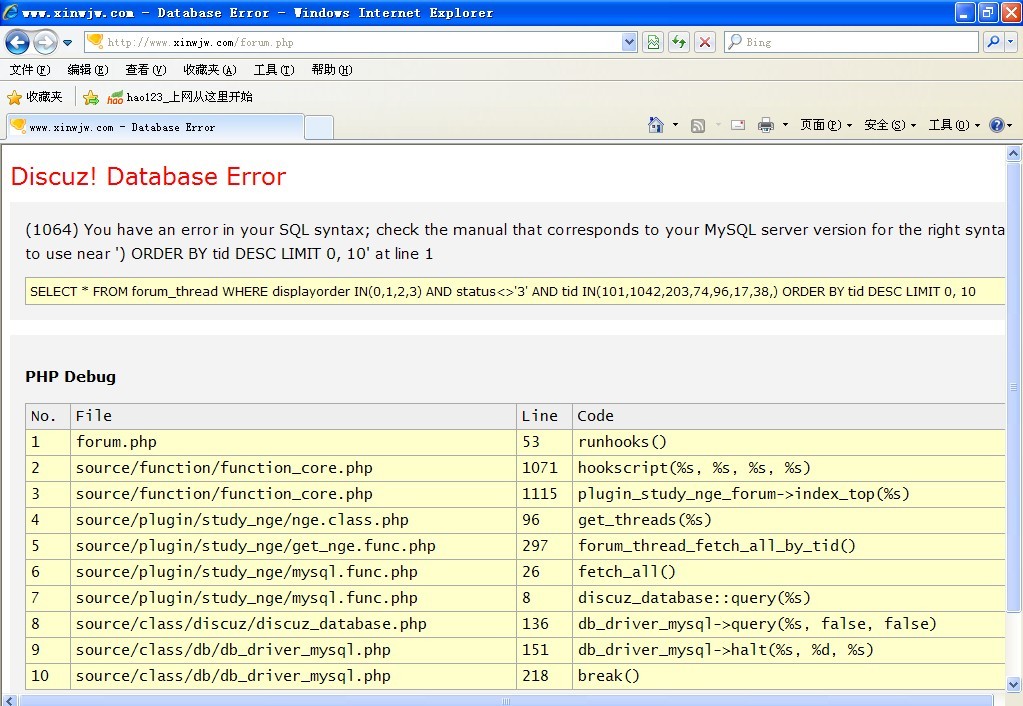Click source/plugin/study_nge/get_nge.func.php cell

coord(293,546)
